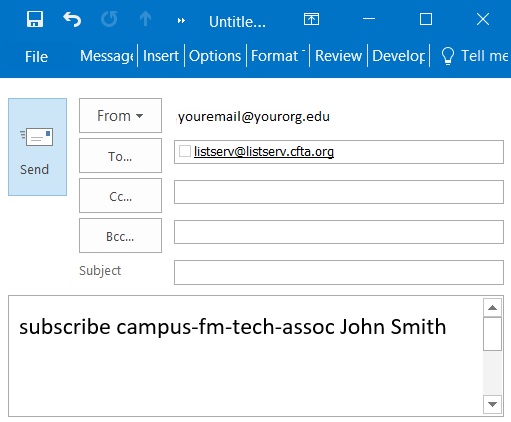Switch to the Options ribbon tab

[215, 56]
